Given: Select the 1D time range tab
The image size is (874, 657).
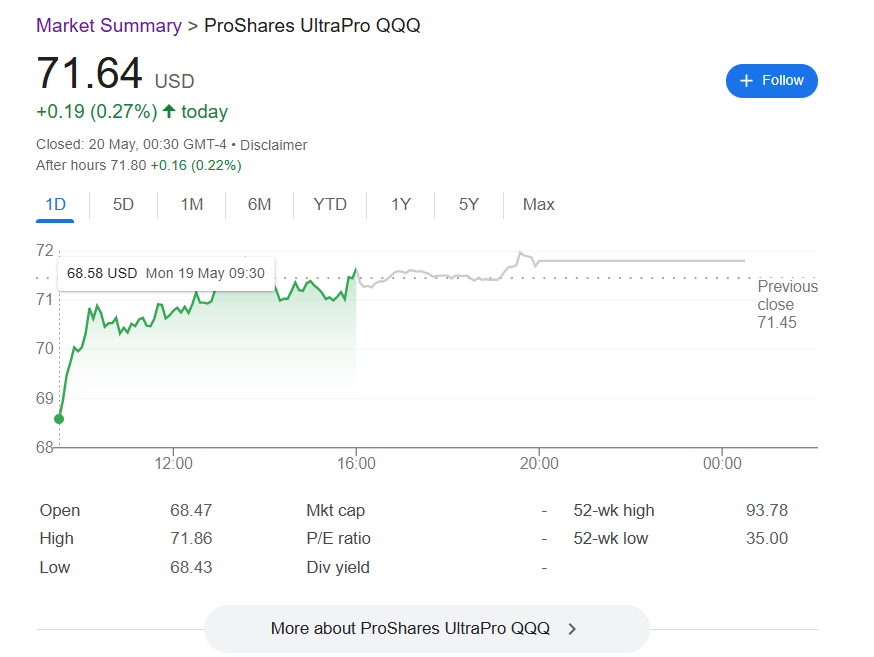Looking at the screenshot, I should 55,205.
